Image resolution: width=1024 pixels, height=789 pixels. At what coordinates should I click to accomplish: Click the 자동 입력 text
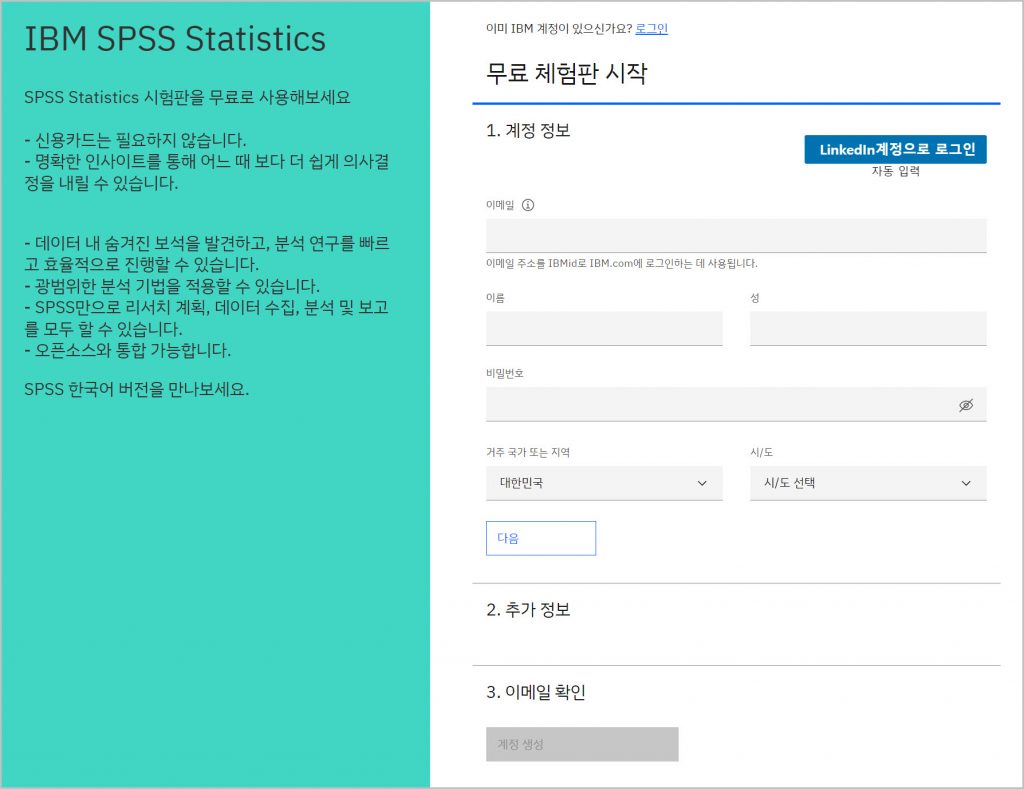click(895, 171)
